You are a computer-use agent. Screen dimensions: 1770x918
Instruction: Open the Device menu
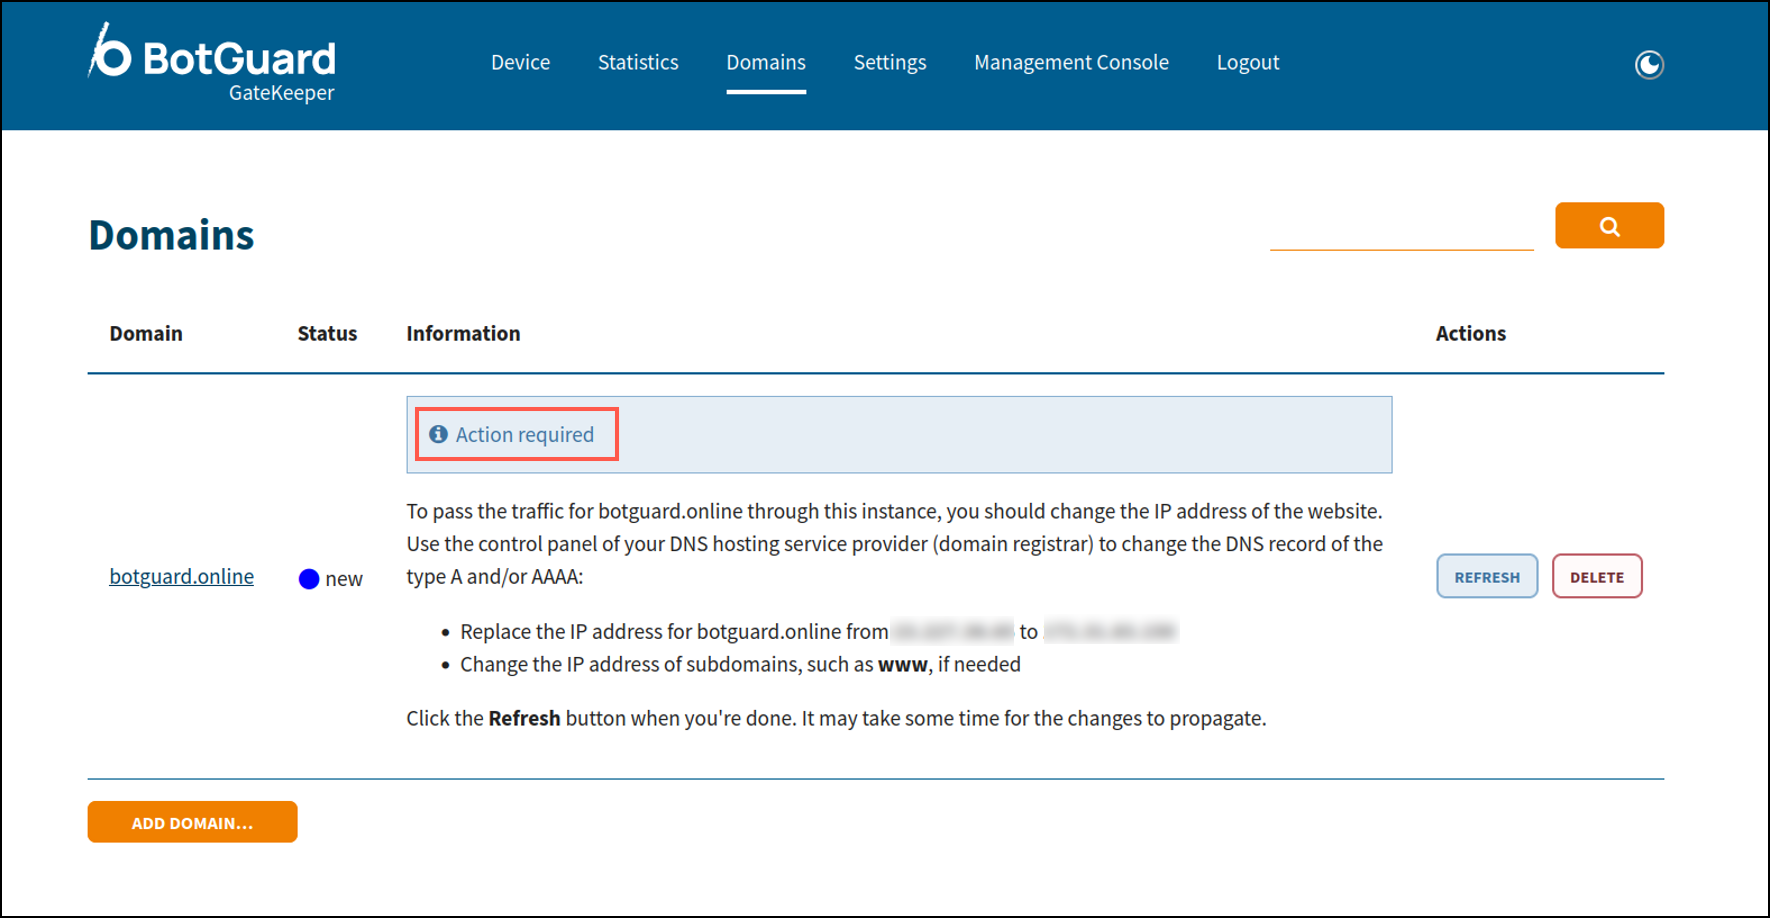[520, 62]
